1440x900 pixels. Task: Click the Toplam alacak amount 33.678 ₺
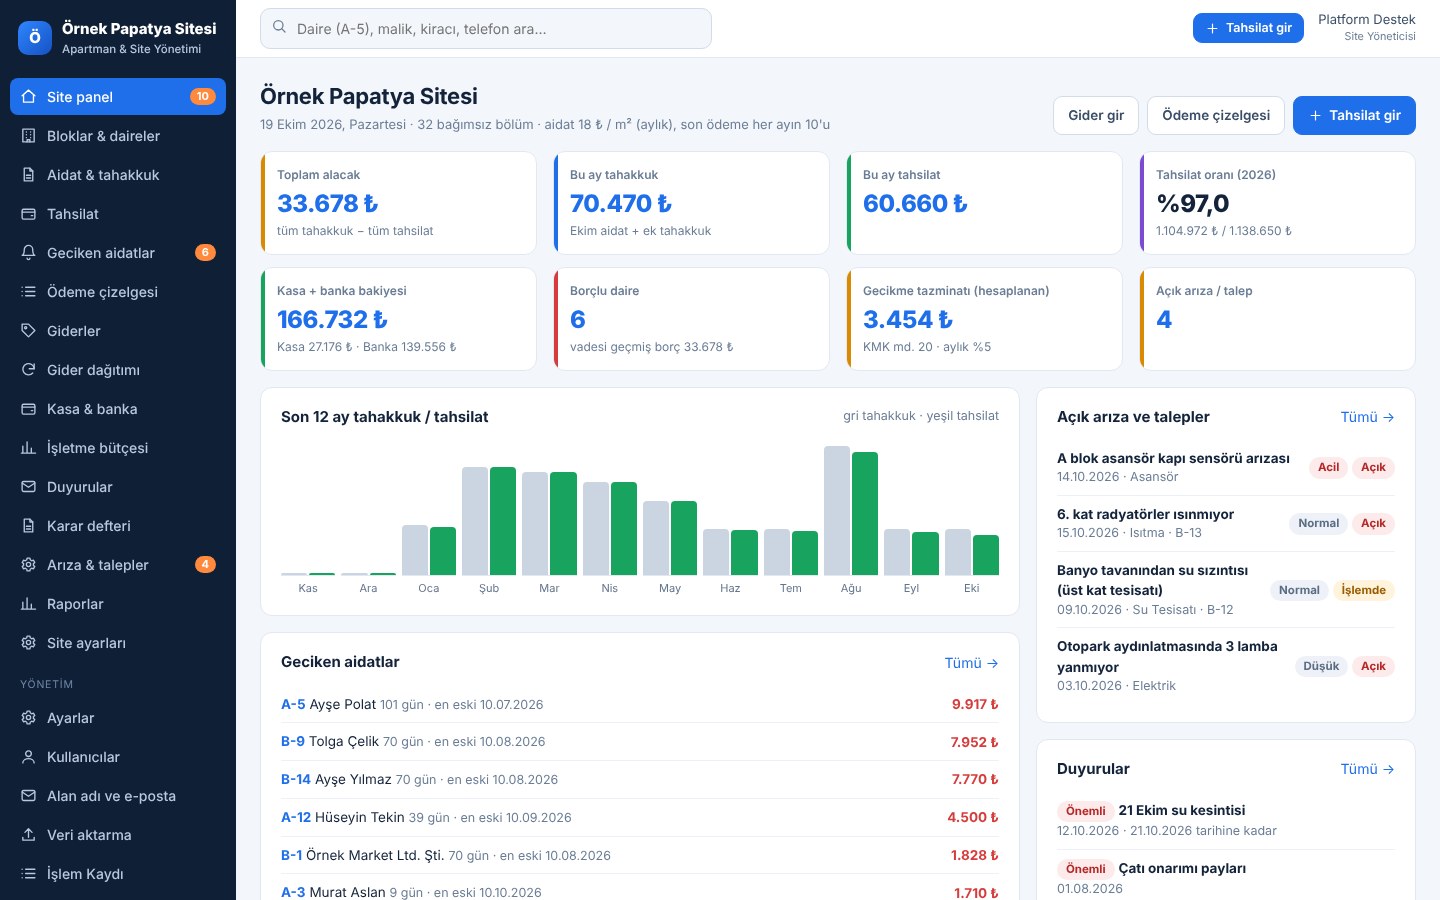pyautogui.click(x=328, y=204)
